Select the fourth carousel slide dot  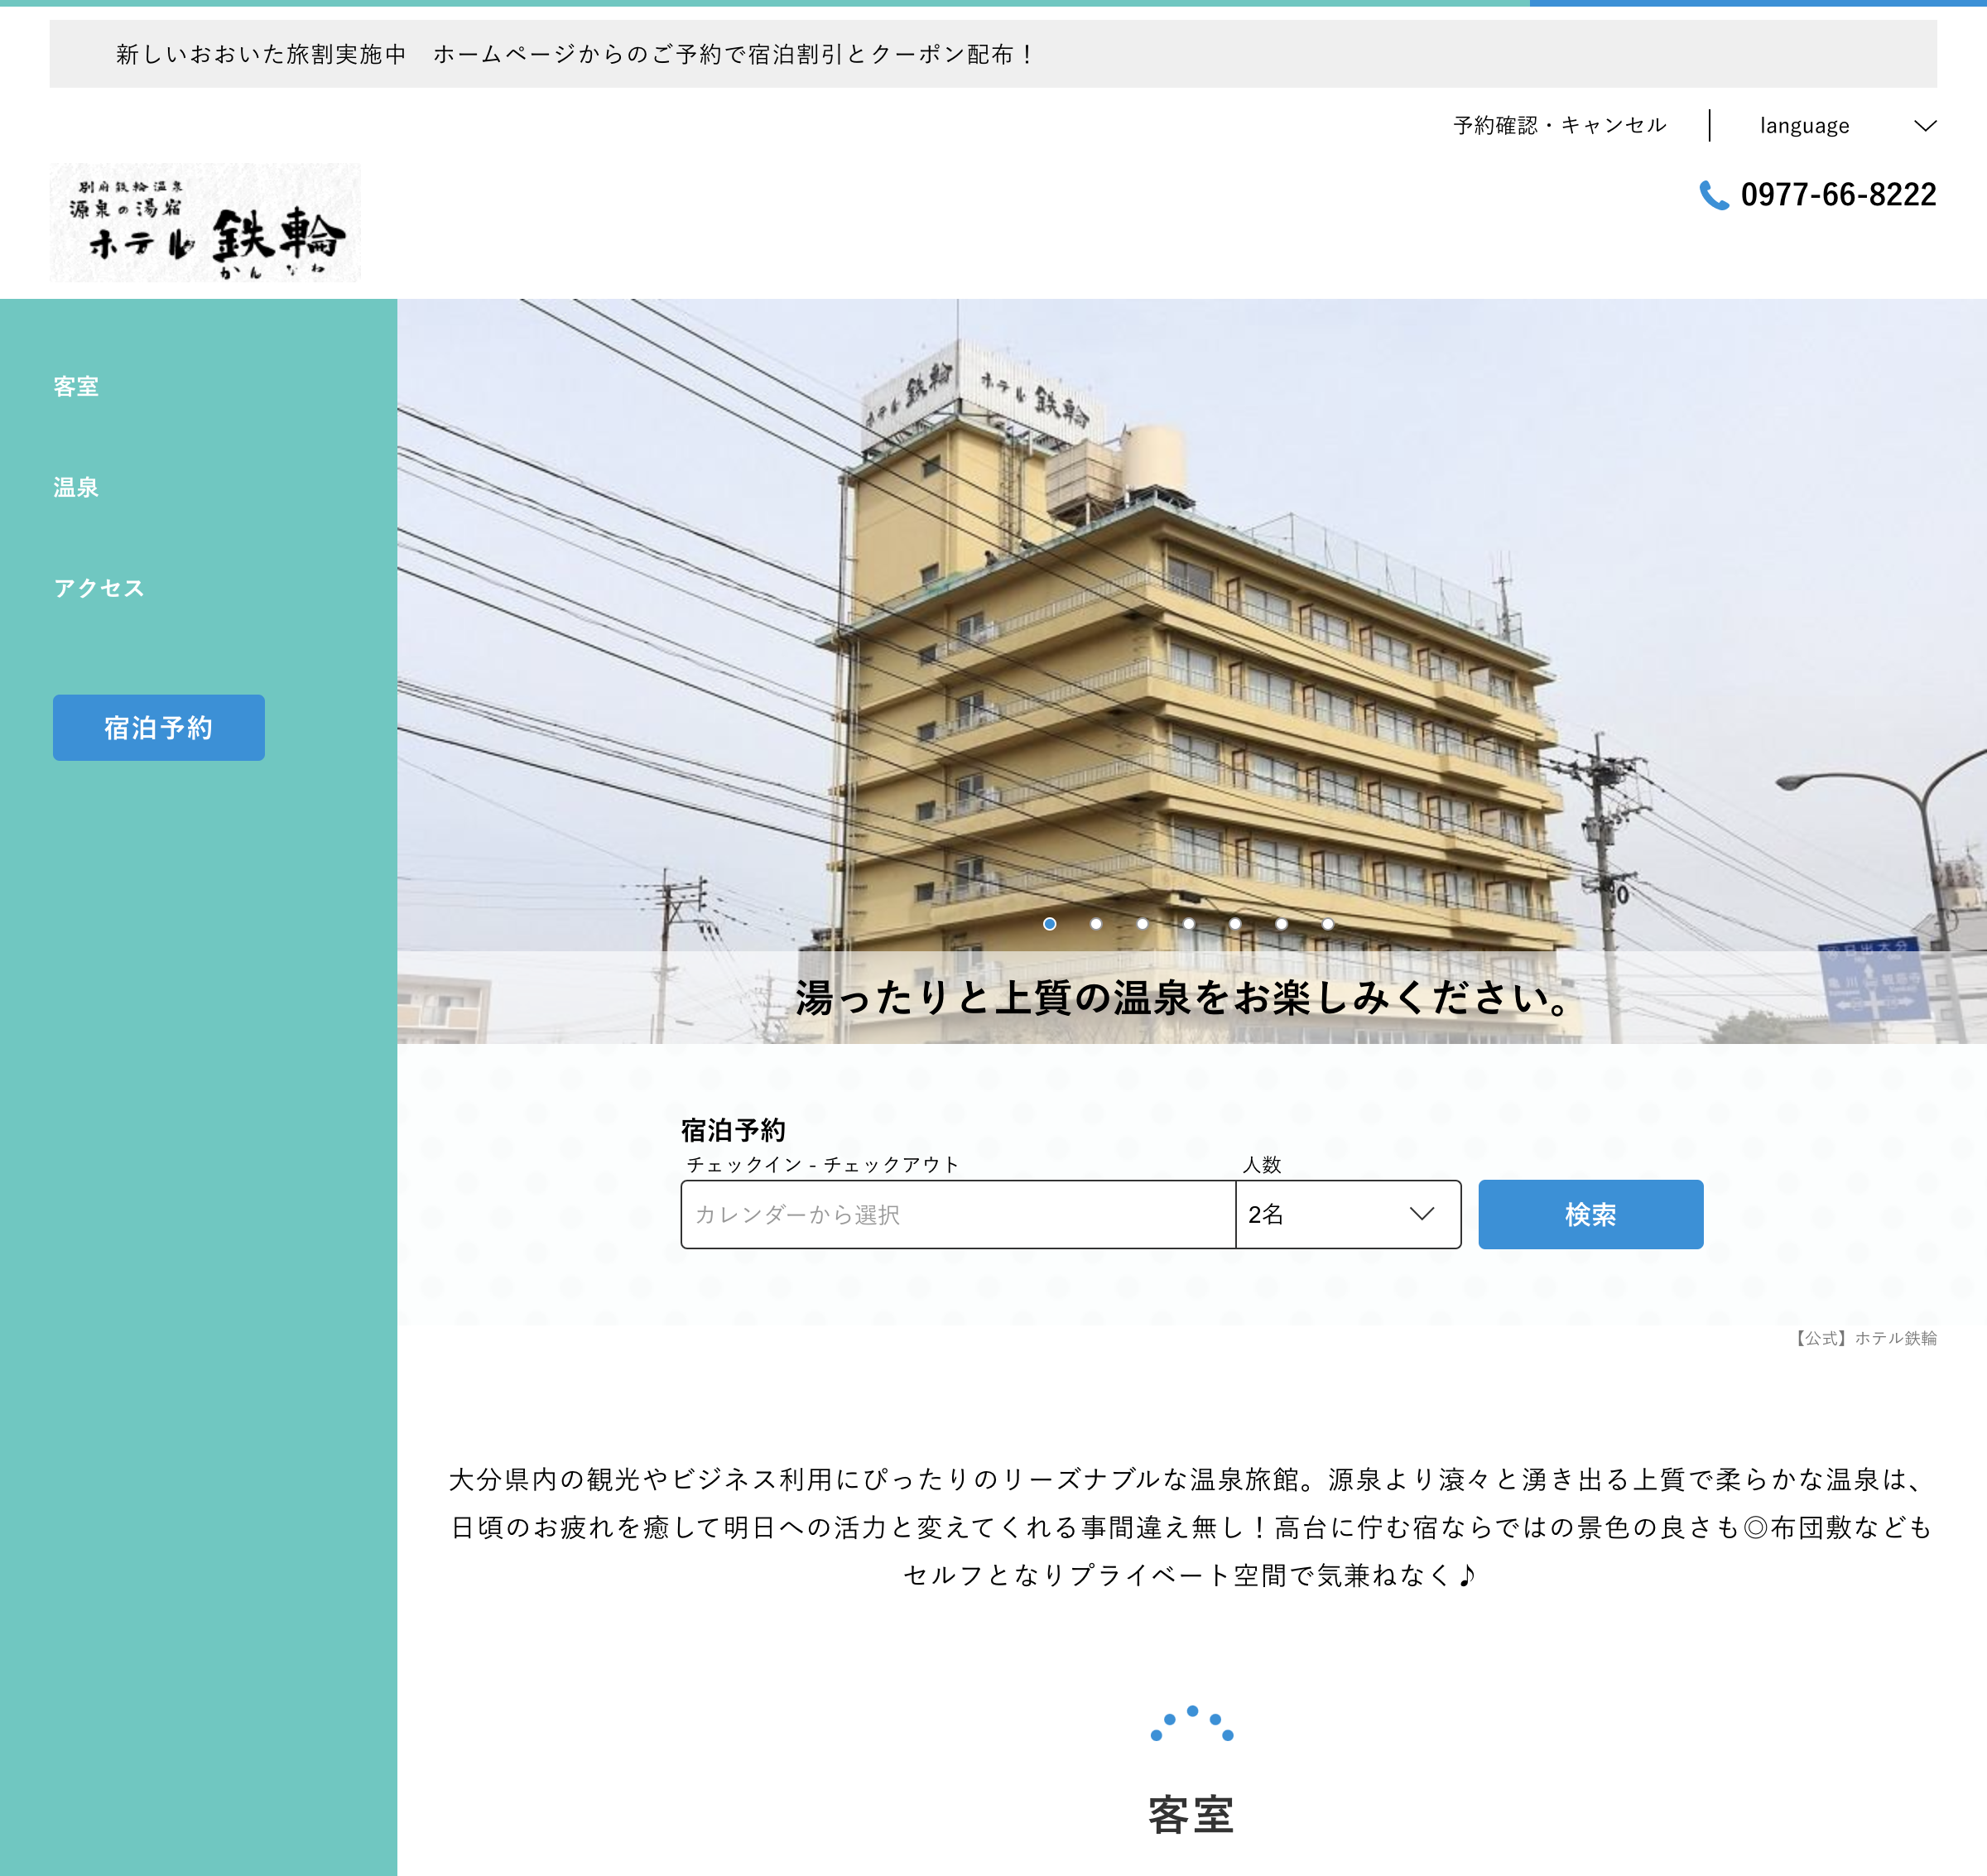pyautogui.click(x=1189, y=924)
